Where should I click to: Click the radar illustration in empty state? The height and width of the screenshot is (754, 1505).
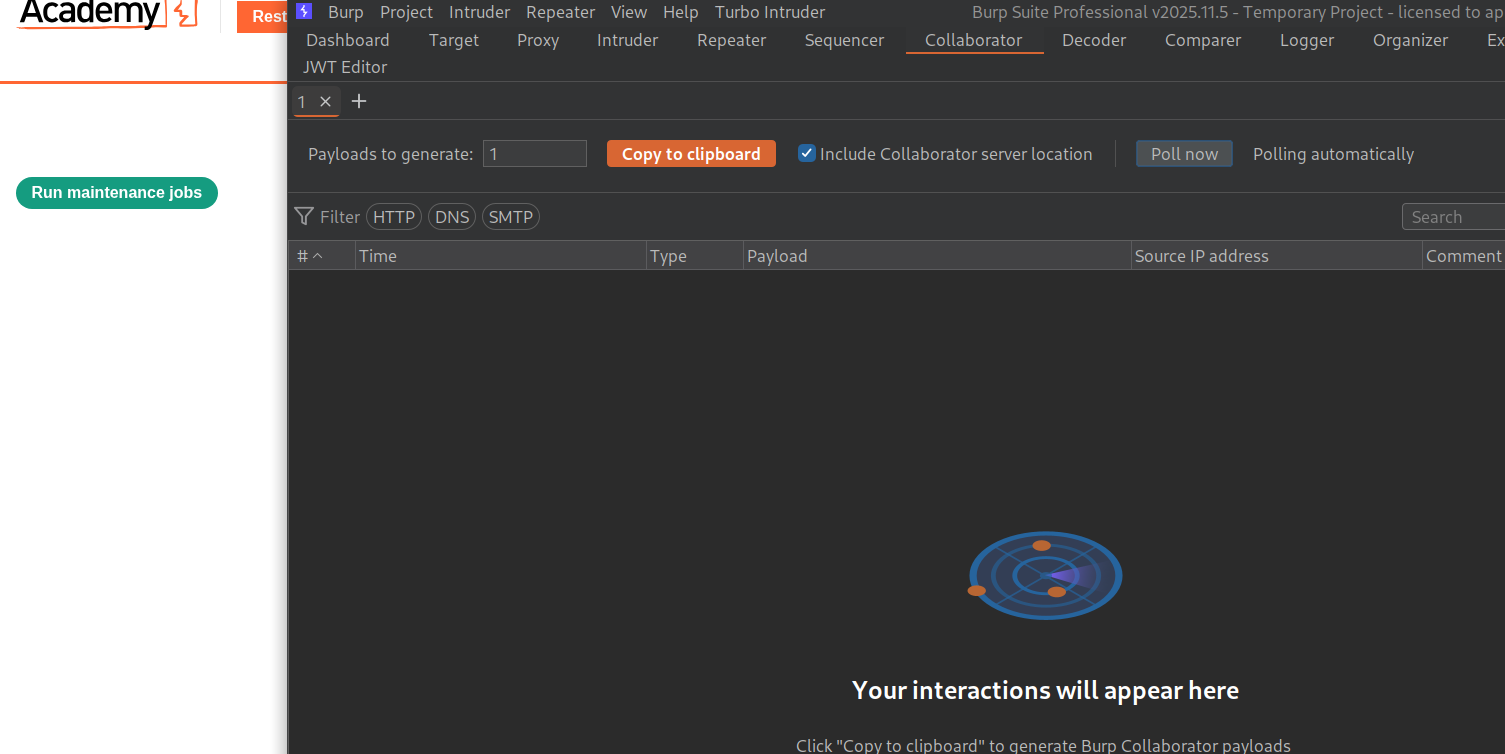coord(1045,575)
